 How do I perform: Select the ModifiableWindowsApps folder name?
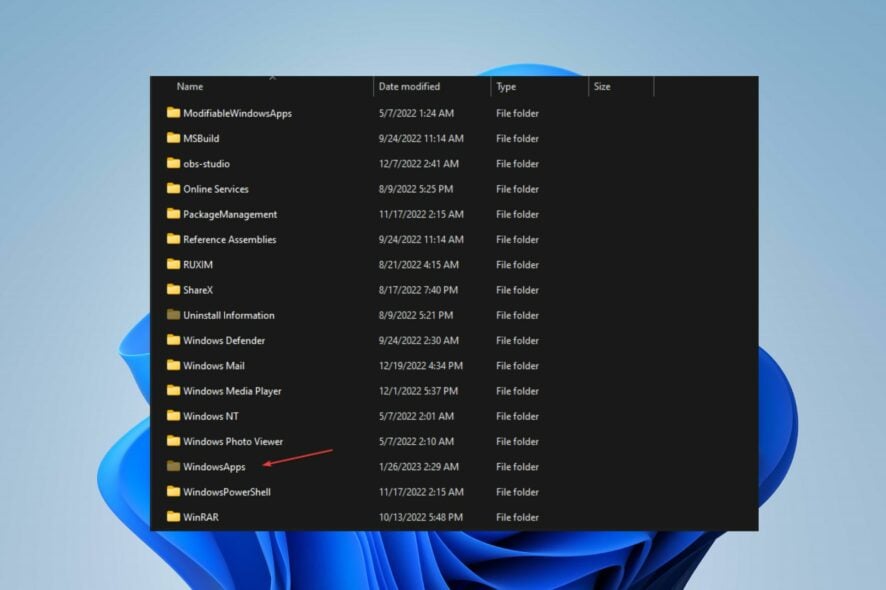tap(237, 113)
